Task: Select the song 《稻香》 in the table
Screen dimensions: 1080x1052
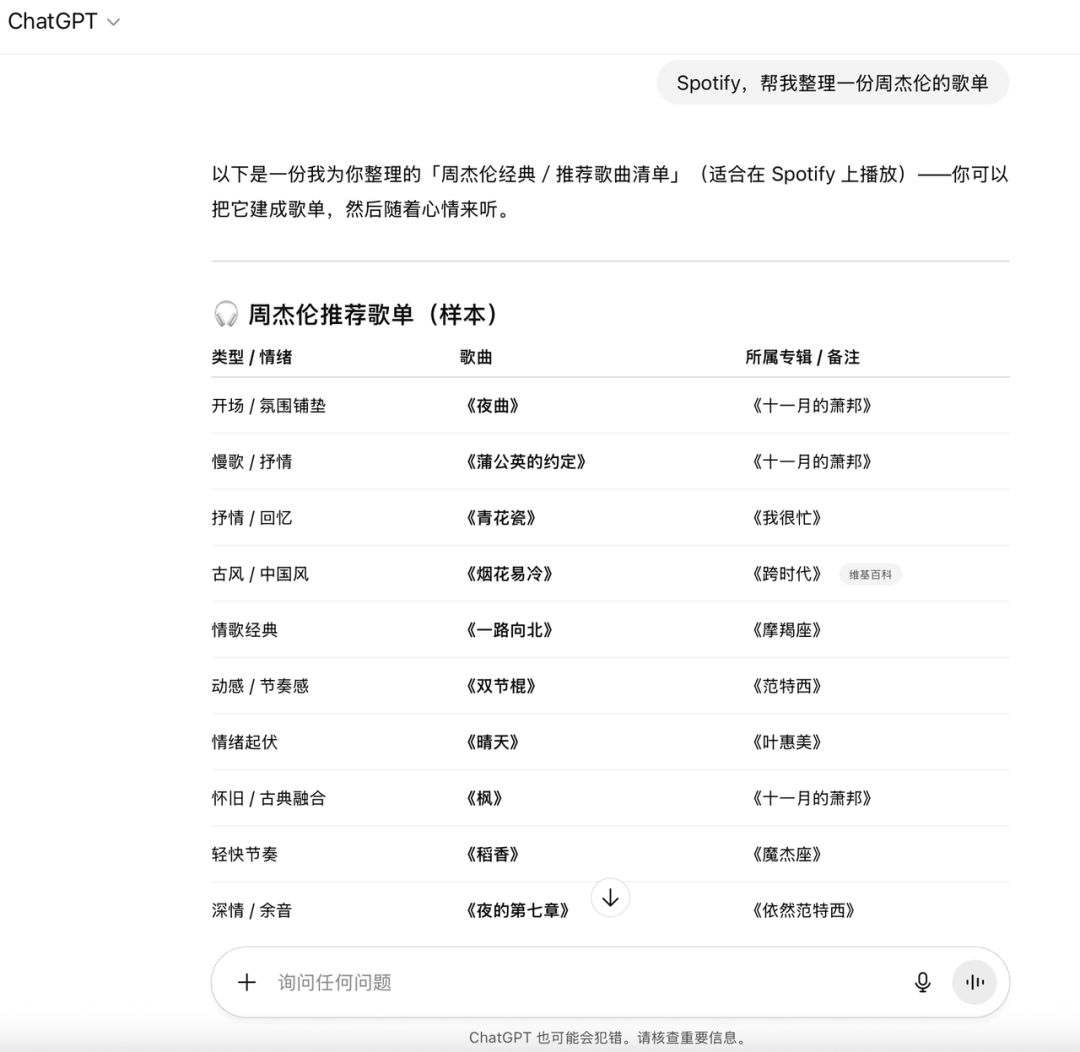Action: [x=493, y=854]
